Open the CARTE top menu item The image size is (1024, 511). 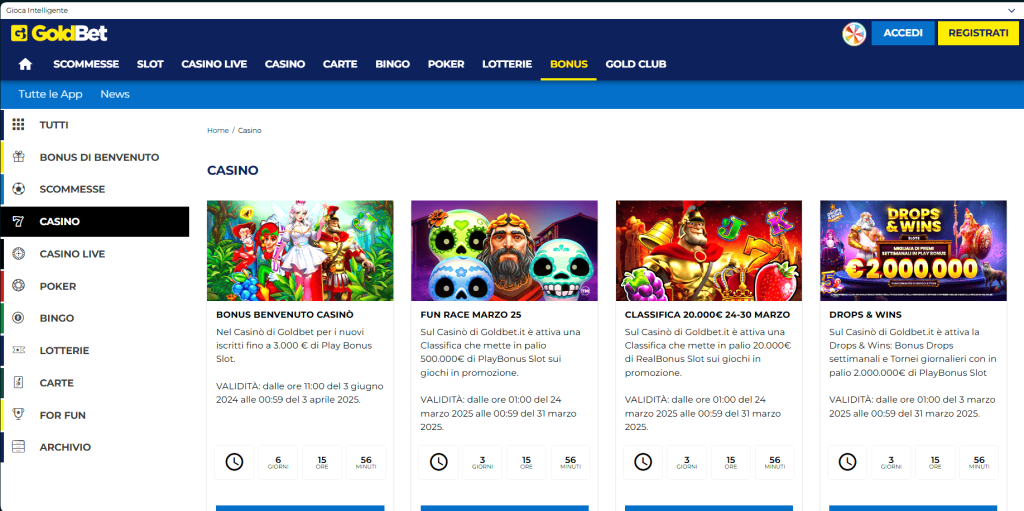click(340, 64)
